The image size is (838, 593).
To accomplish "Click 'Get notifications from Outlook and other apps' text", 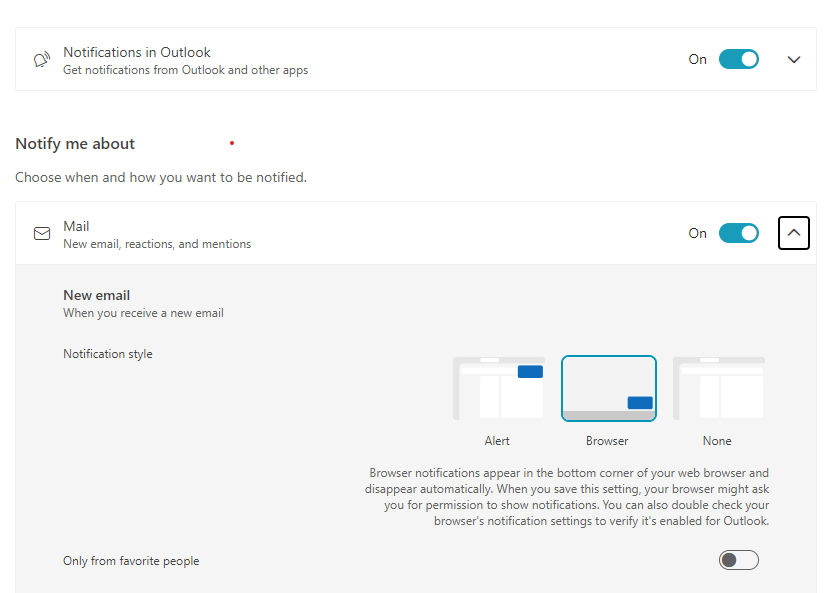I will coord(185,70).
